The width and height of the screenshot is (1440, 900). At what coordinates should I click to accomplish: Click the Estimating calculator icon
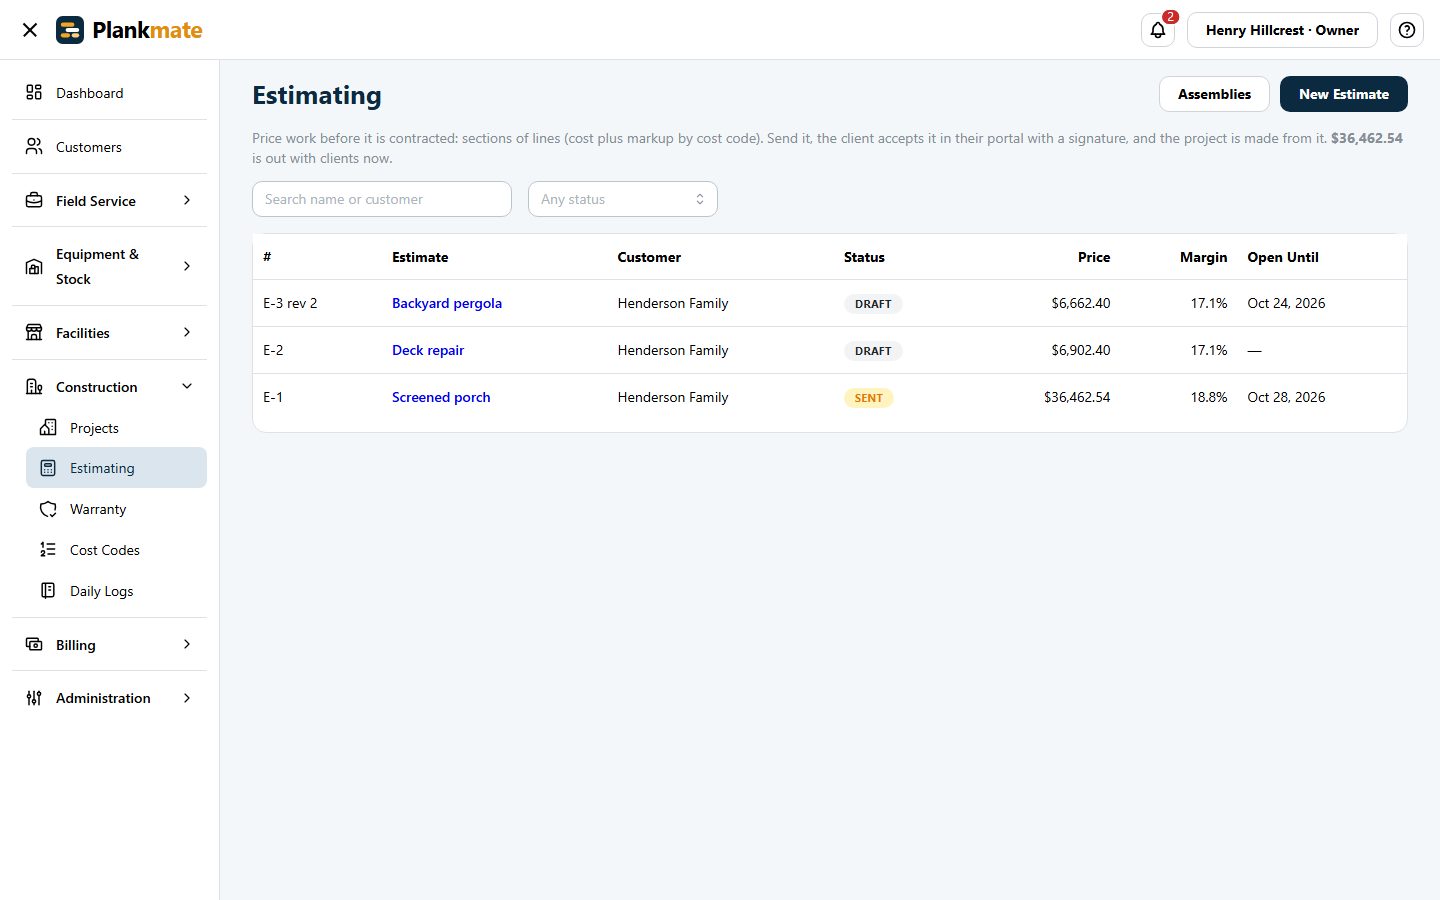click(x=48, y=468)
